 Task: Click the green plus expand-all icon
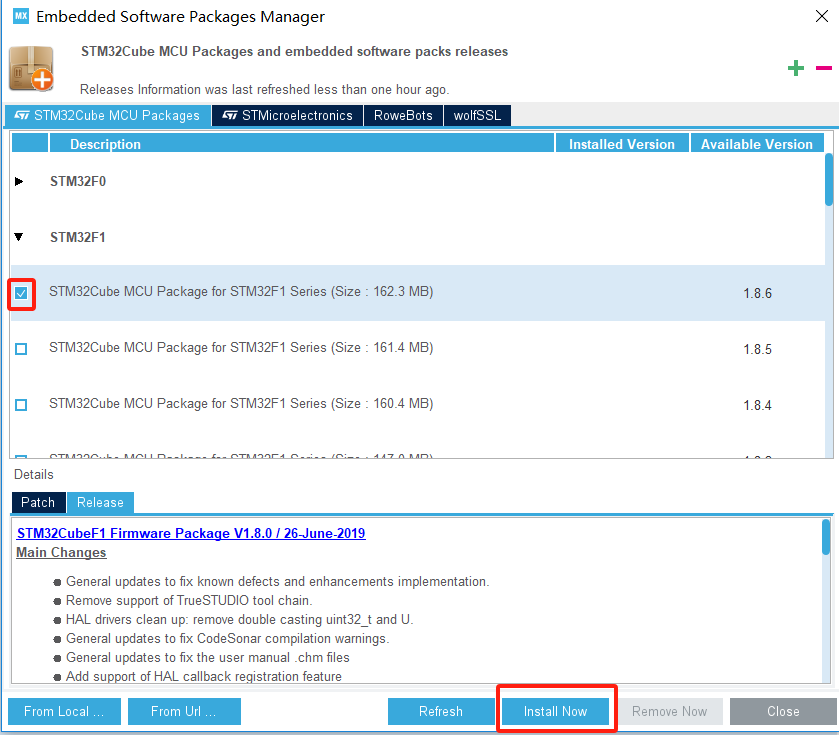pyautogui.click(x=796, y=68)
